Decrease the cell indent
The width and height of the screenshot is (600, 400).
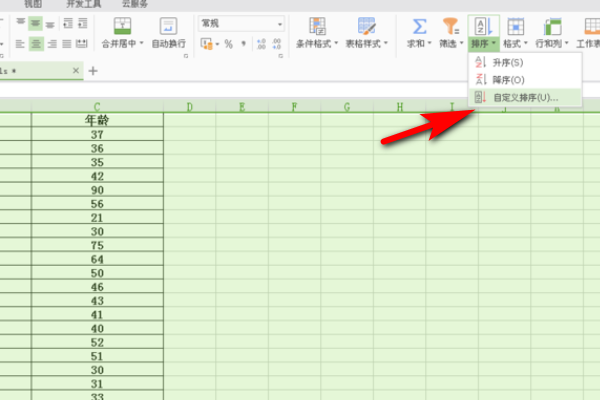click(68, 23)
